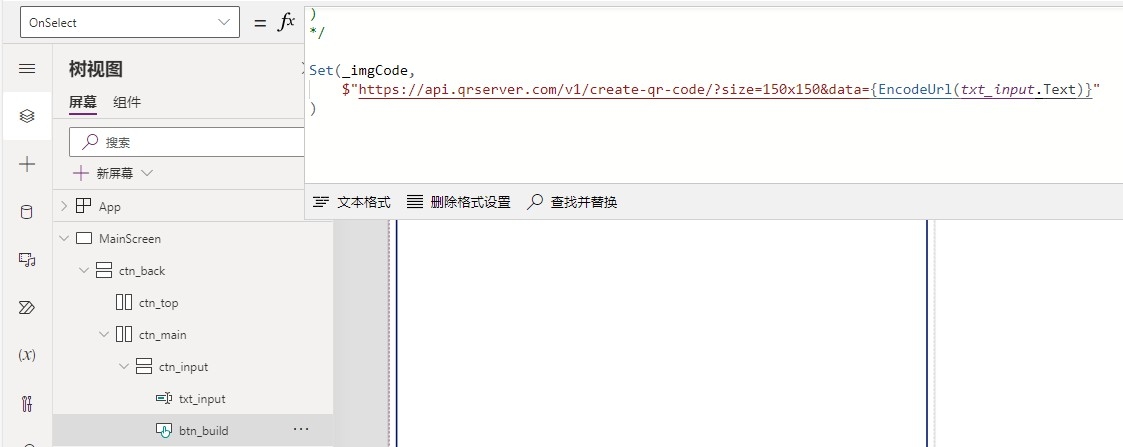Collapse the ctn_input container node

(x=125, y=366)
